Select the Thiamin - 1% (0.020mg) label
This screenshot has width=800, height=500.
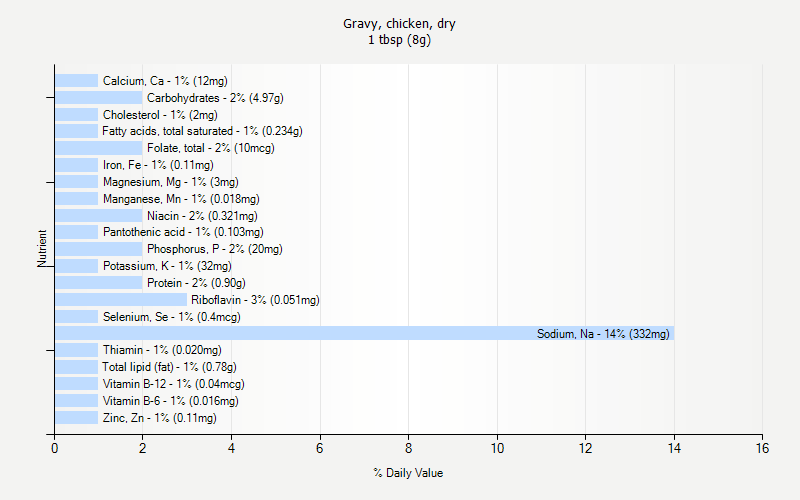click(x=162, y=350)
